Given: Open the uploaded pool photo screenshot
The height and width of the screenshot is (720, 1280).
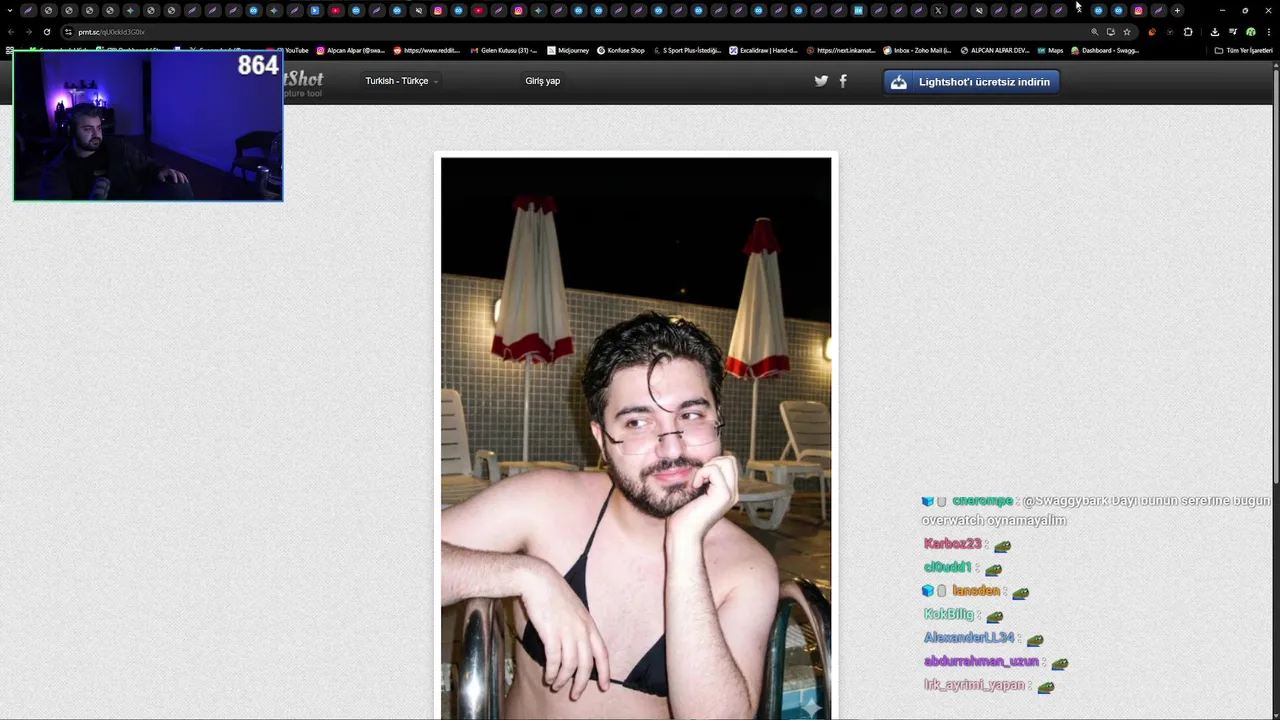Looking at the screenshot, I should click(x=636, y=438).
